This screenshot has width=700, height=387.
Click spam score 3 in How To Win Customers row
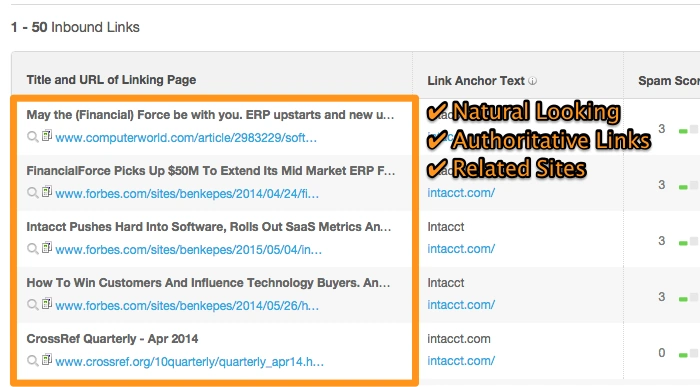click(662, 297)
